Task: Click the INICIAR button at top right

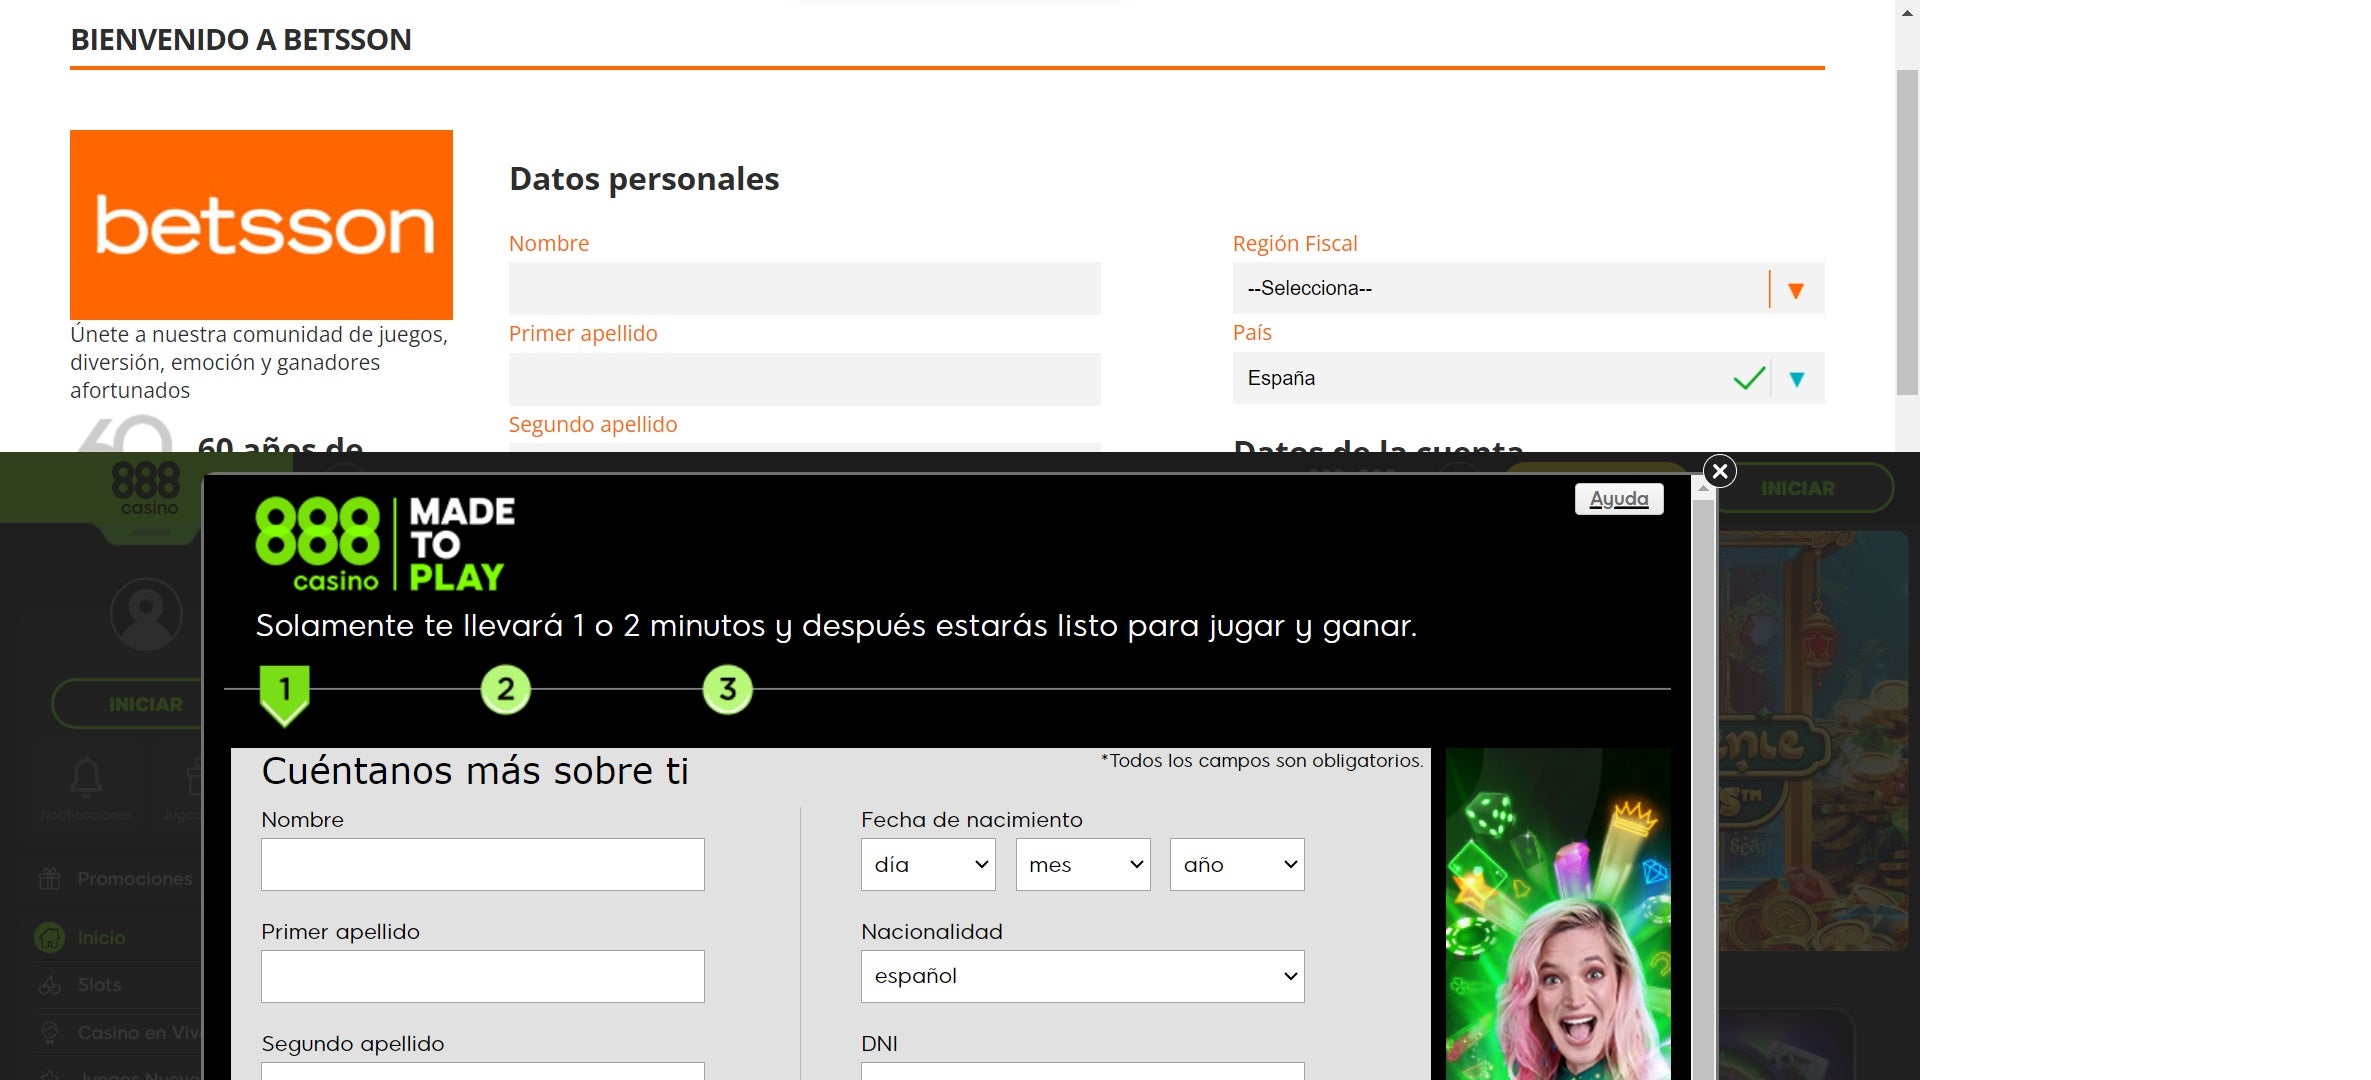Action: click(1804, 488)
